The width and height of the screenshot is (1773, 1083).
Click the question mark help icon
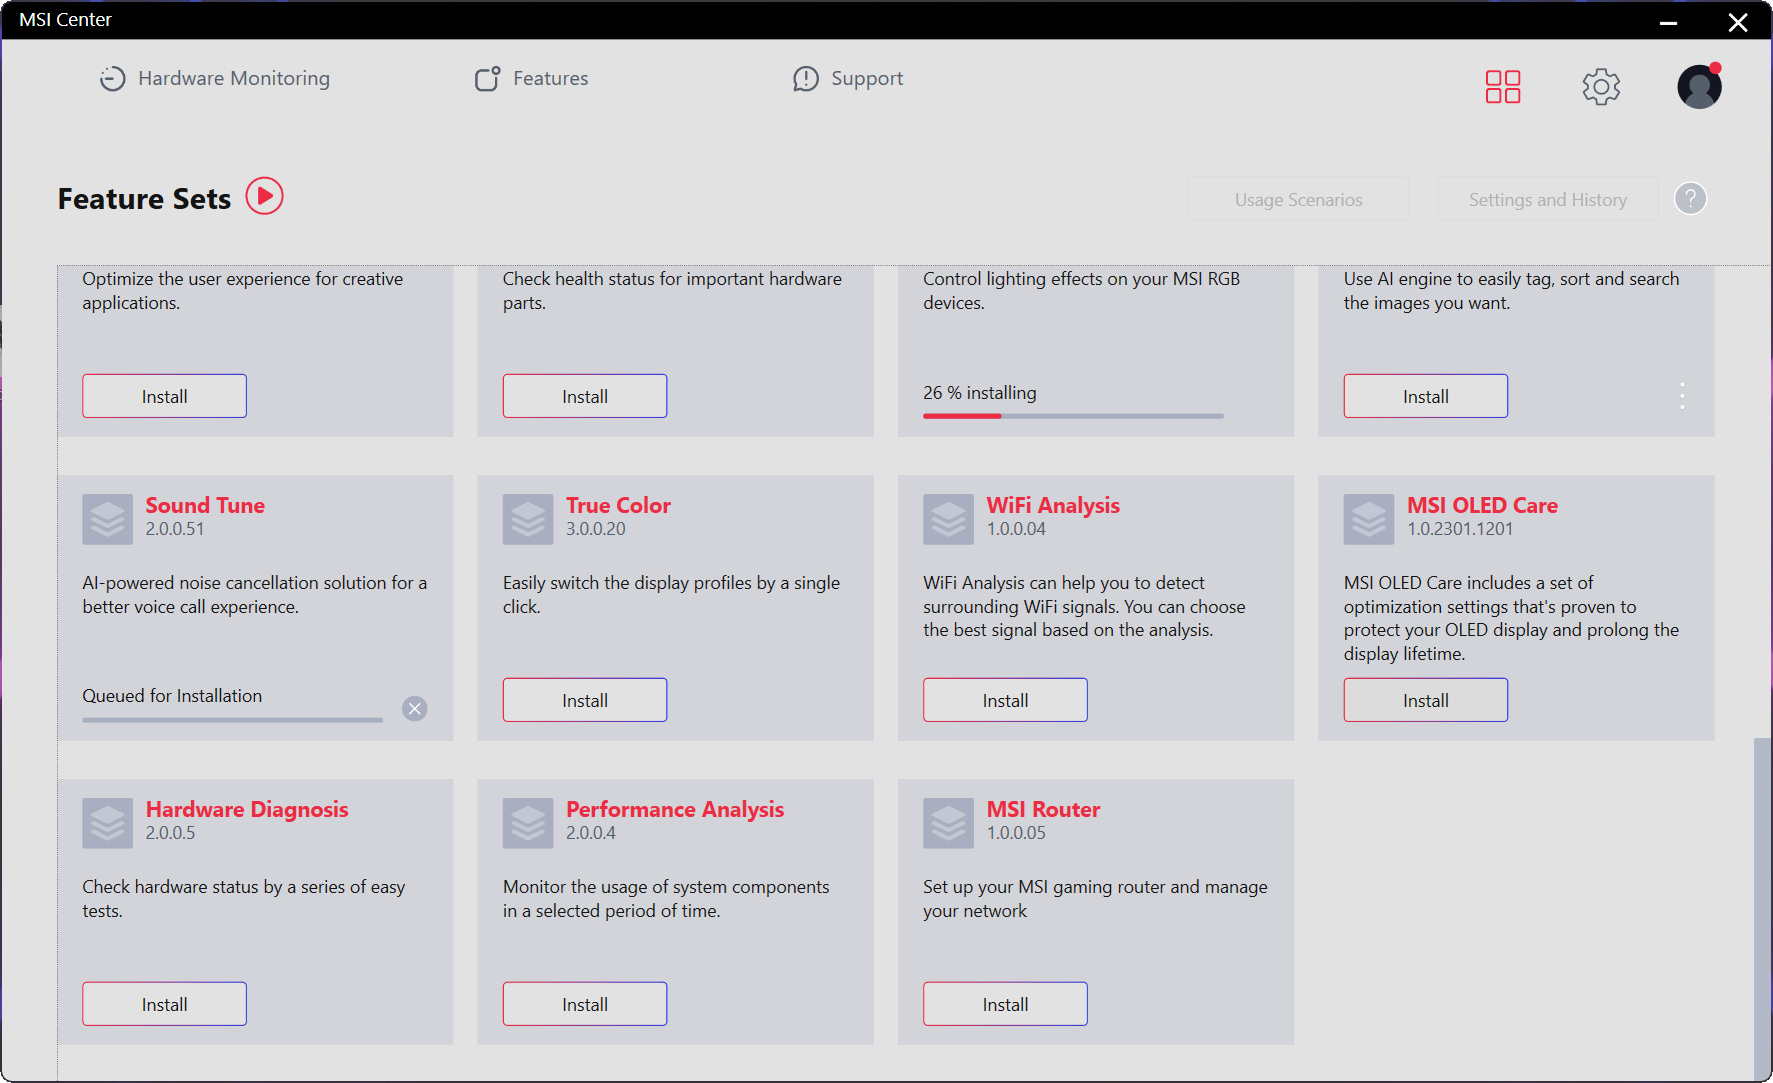(1690, 199)
